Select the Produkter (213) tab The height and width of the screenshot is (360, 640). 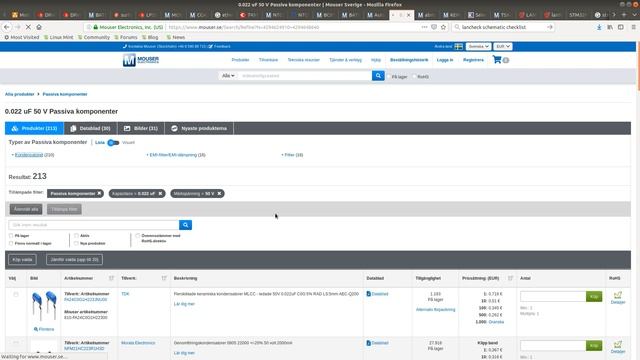pos(34,128)
